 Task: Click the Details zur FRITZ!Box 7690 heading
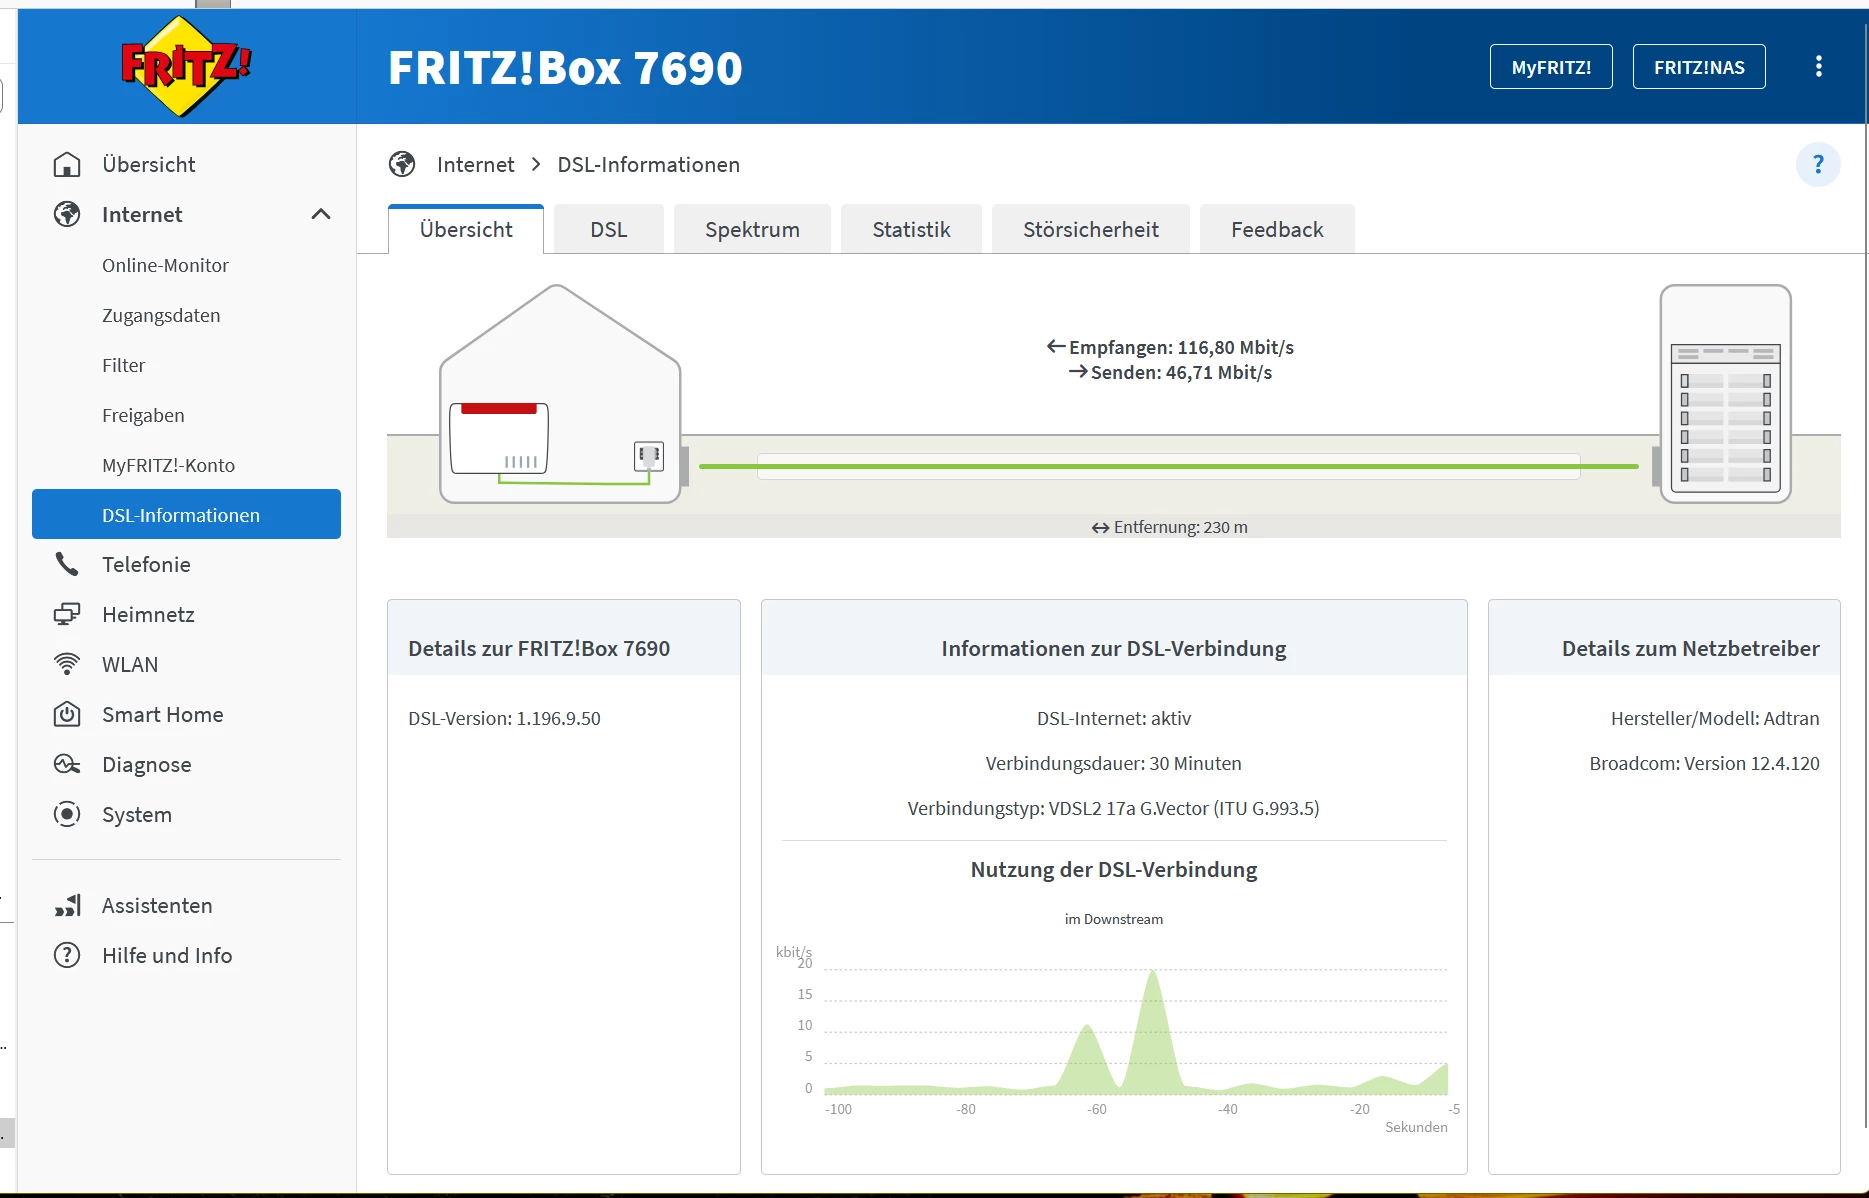point(539,648)
